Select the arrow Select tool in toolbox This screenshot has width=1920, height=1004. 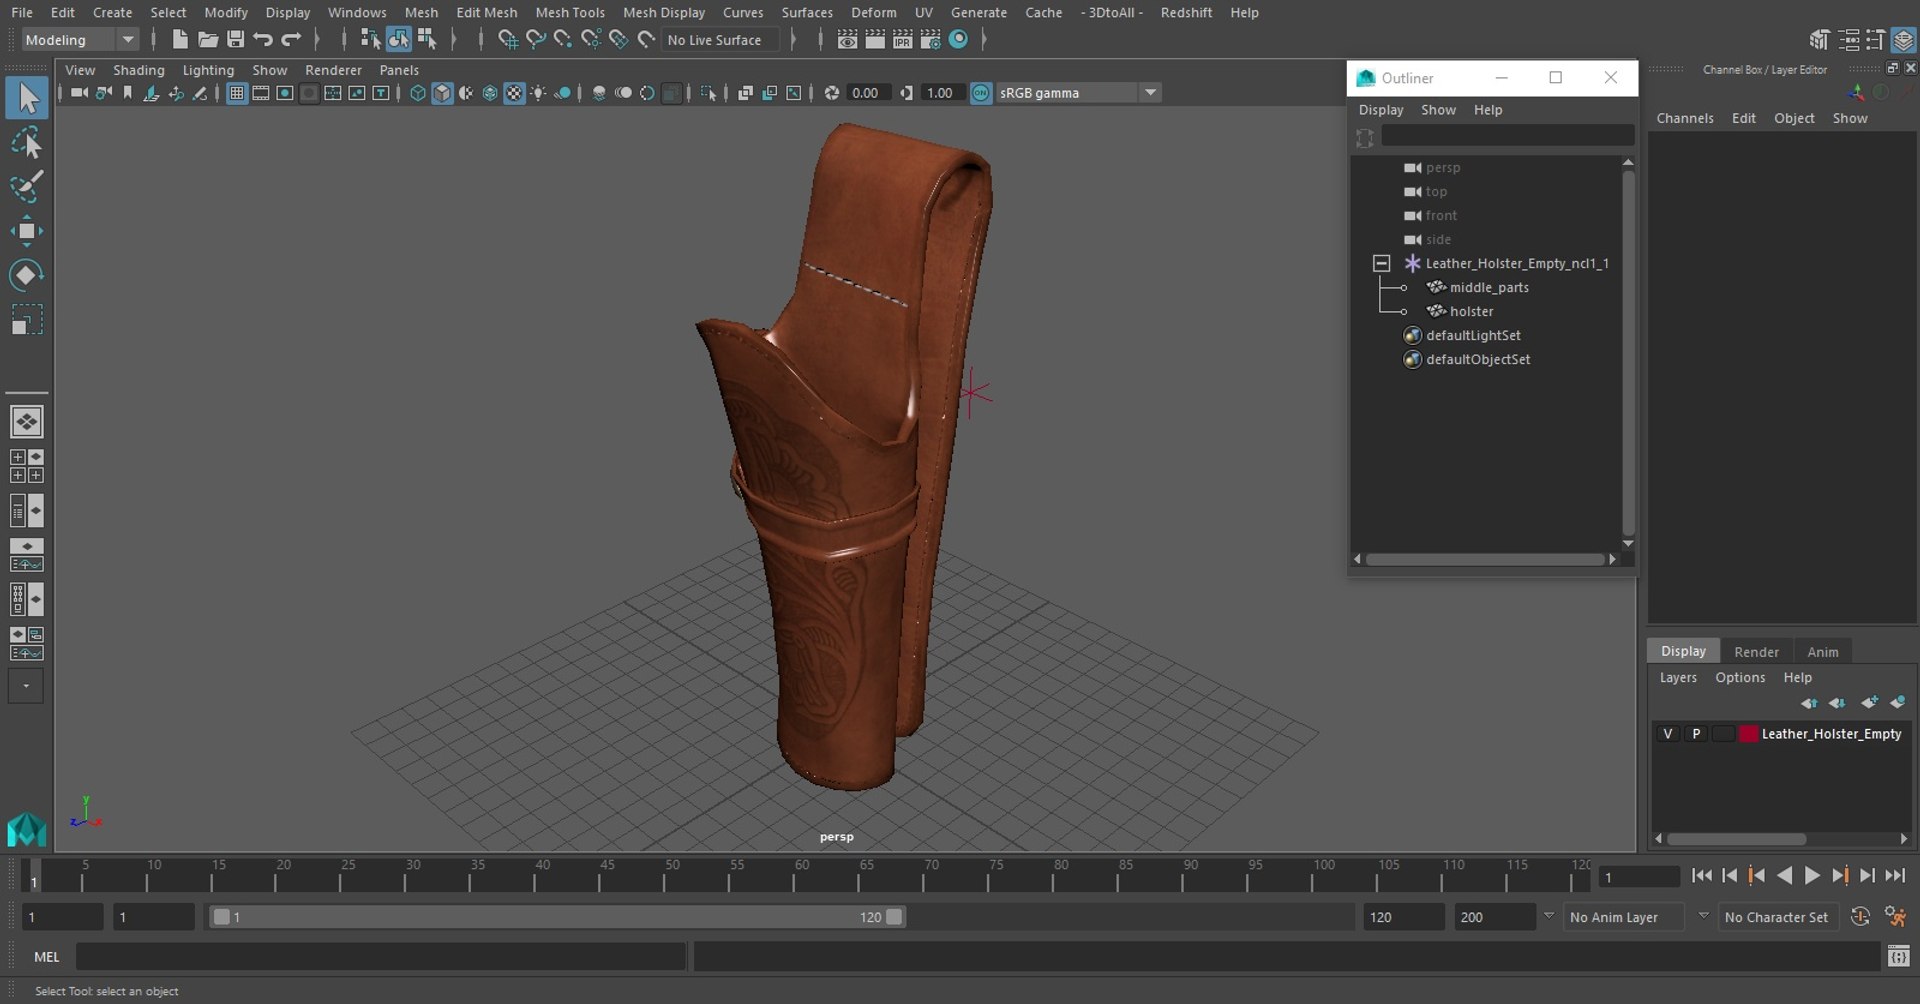27,98
